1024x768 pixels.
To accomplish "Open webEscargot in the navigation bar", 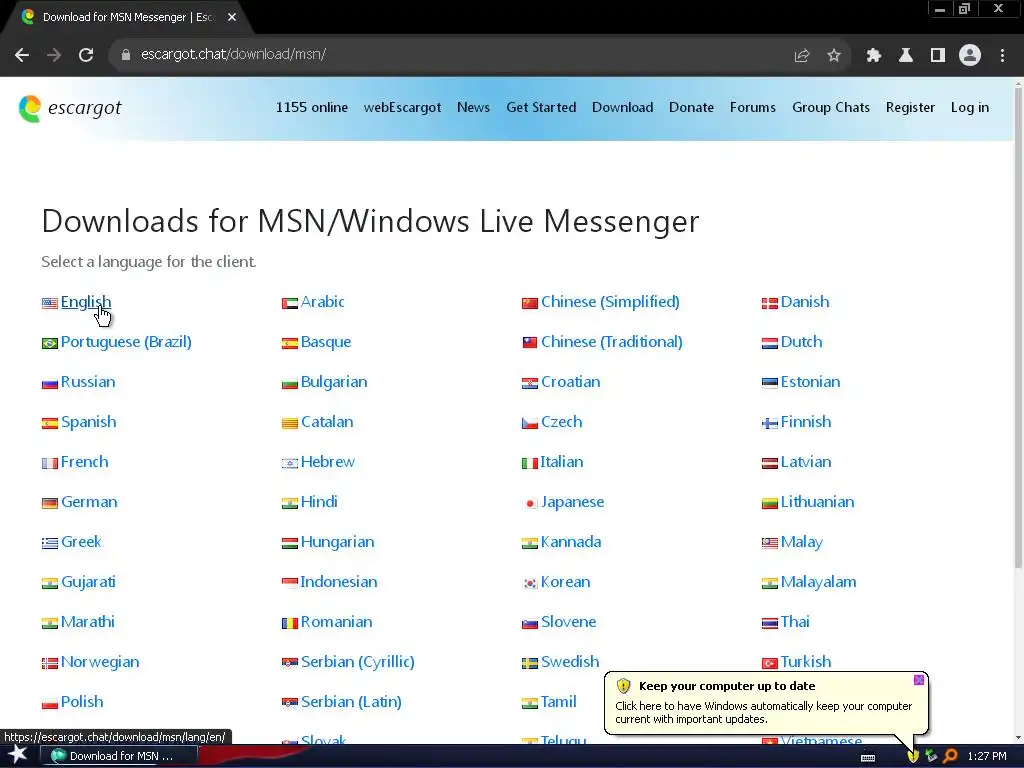I will [x=402, y=108].
